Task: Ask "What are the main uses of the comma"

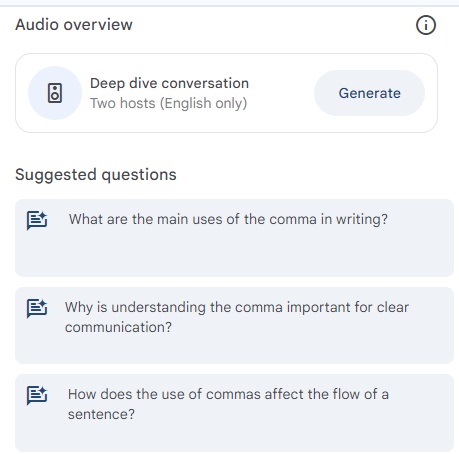Action: [x=234, y=238]
